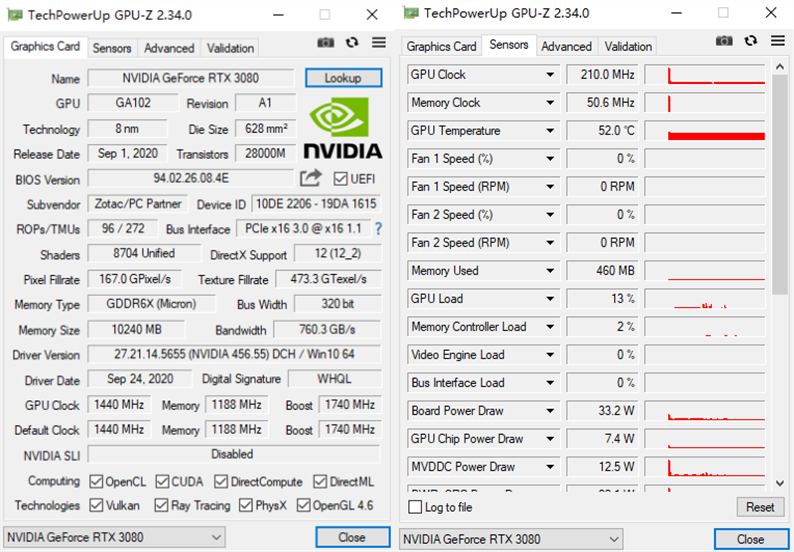Screen dimensions: 794x552
Task: Switch to Sensors tab in left window
Action: click(x=112, y=48)
